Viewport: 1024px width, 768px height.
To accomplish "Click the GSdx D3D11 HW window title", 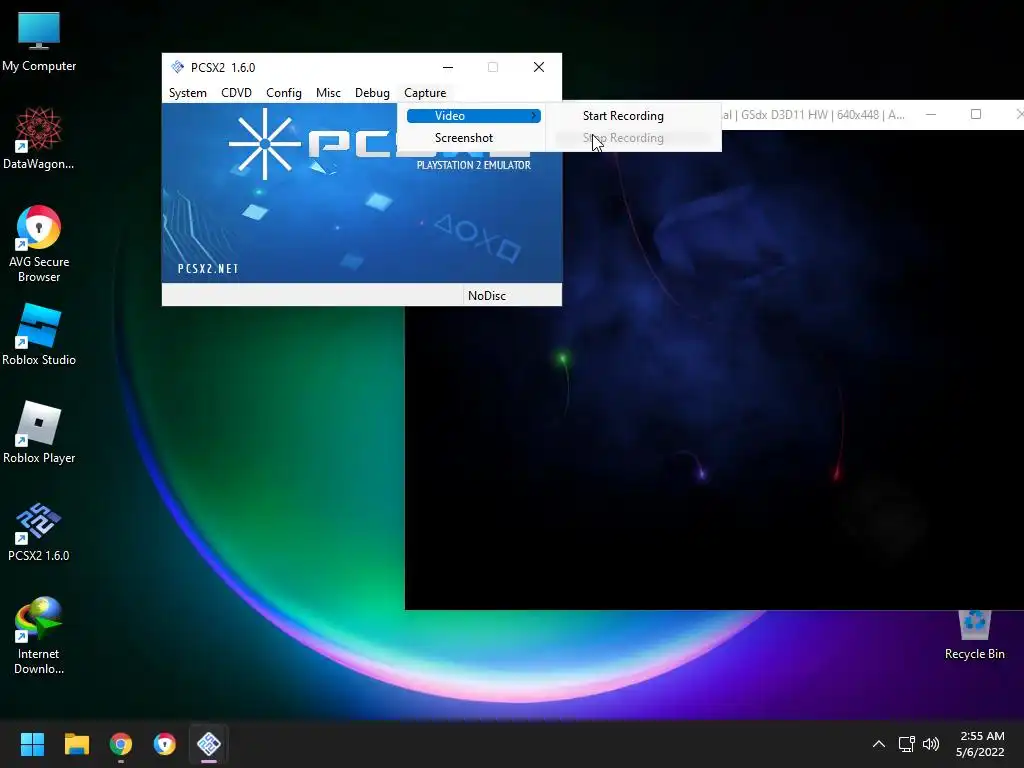I will [x=813, y=115].
